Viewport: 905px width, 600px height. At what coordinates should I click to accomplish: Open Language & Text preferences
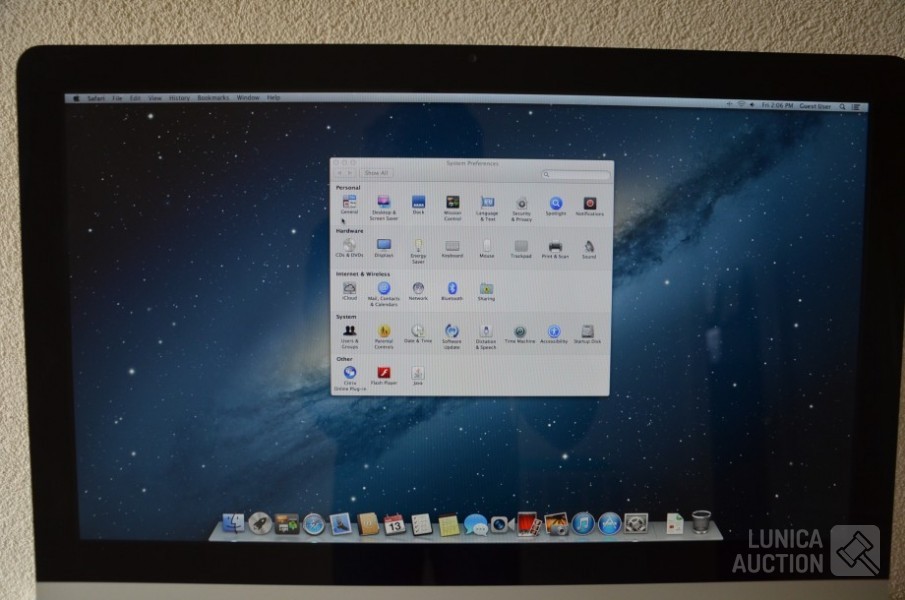[x=487, y=208]
